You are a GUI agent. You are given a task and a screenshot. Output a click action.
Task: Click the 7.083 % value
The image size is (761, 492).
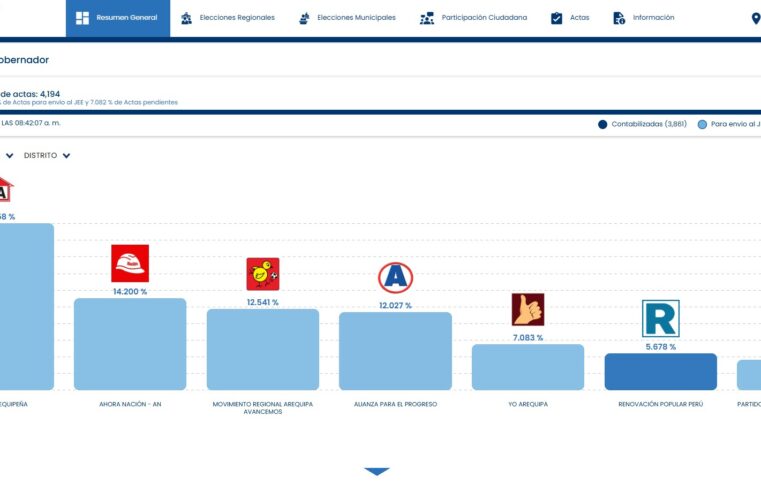pos(528,338)
